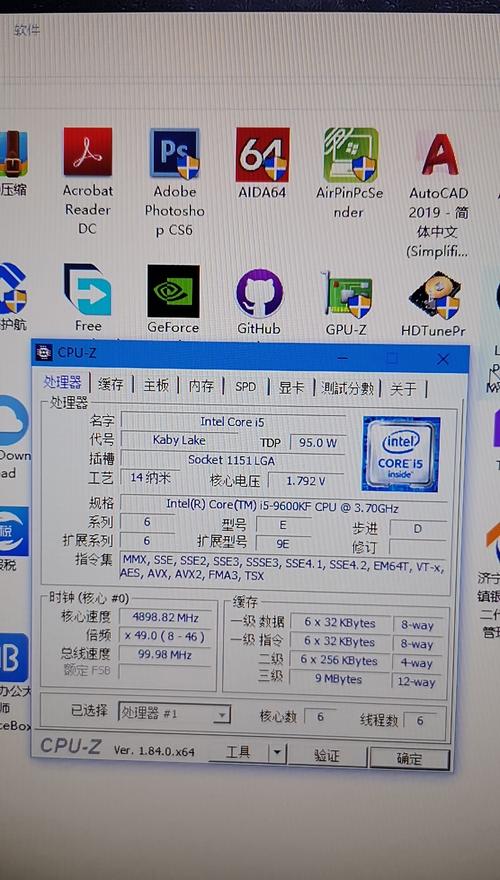Open the Free arrow-icon desktop shortcut
500x880 pixels.
88,290
